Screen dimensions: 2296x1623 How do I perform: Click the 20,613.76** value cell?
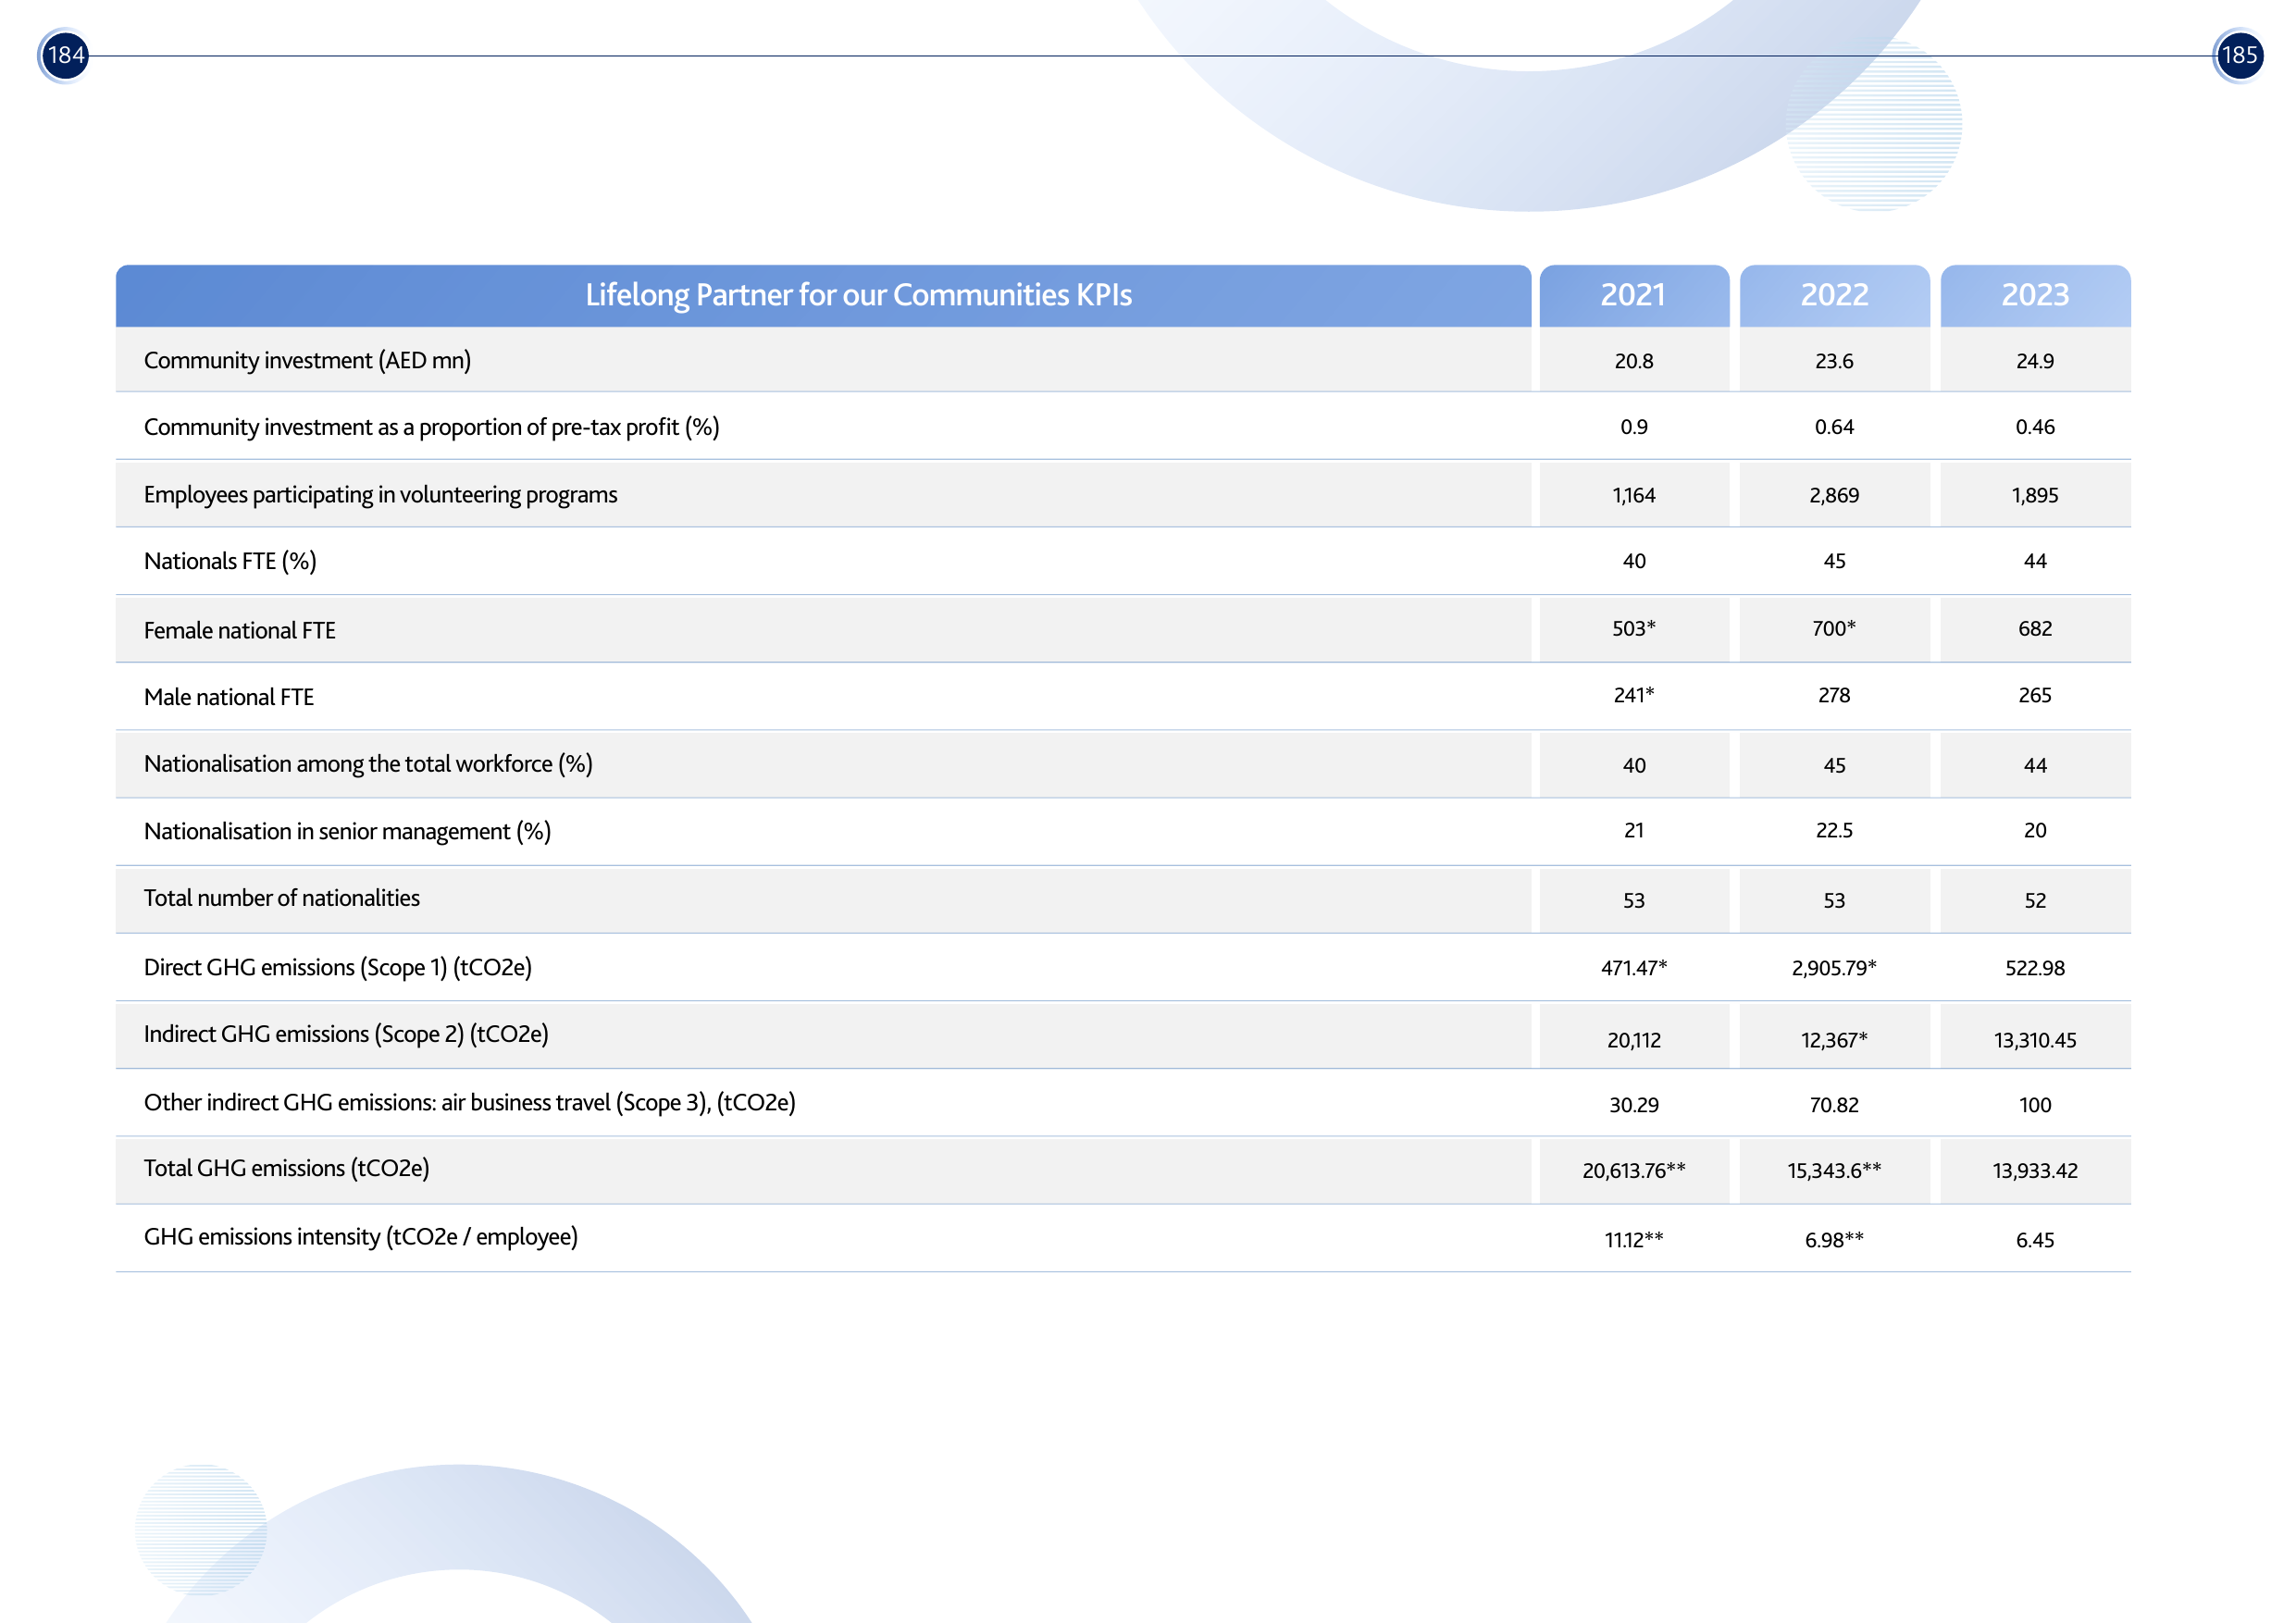1634,1170
